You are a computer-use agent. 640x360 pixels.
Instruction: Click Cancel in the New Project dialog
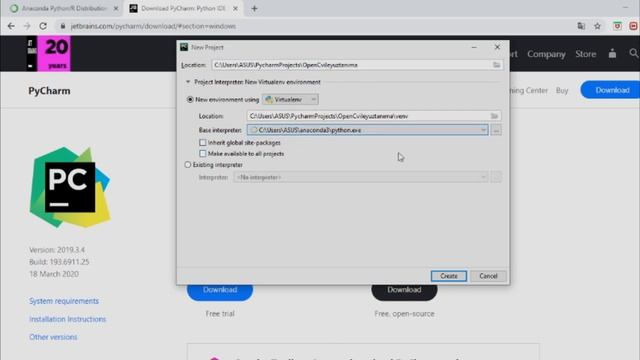tap(488, 276)
